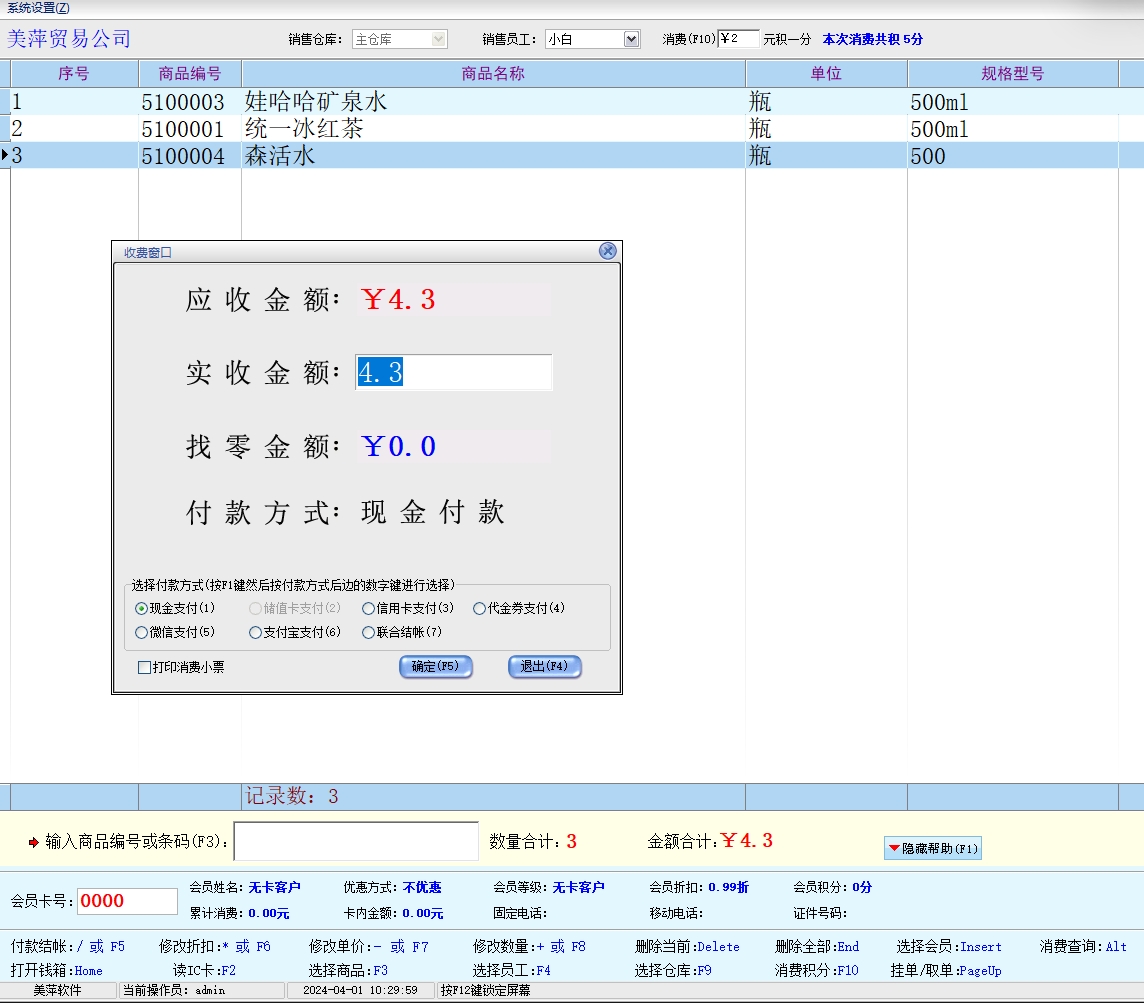The image size is (1144, 1003).
Task: Click the red arrow icon beside barcode input
Action: (33, 842)
